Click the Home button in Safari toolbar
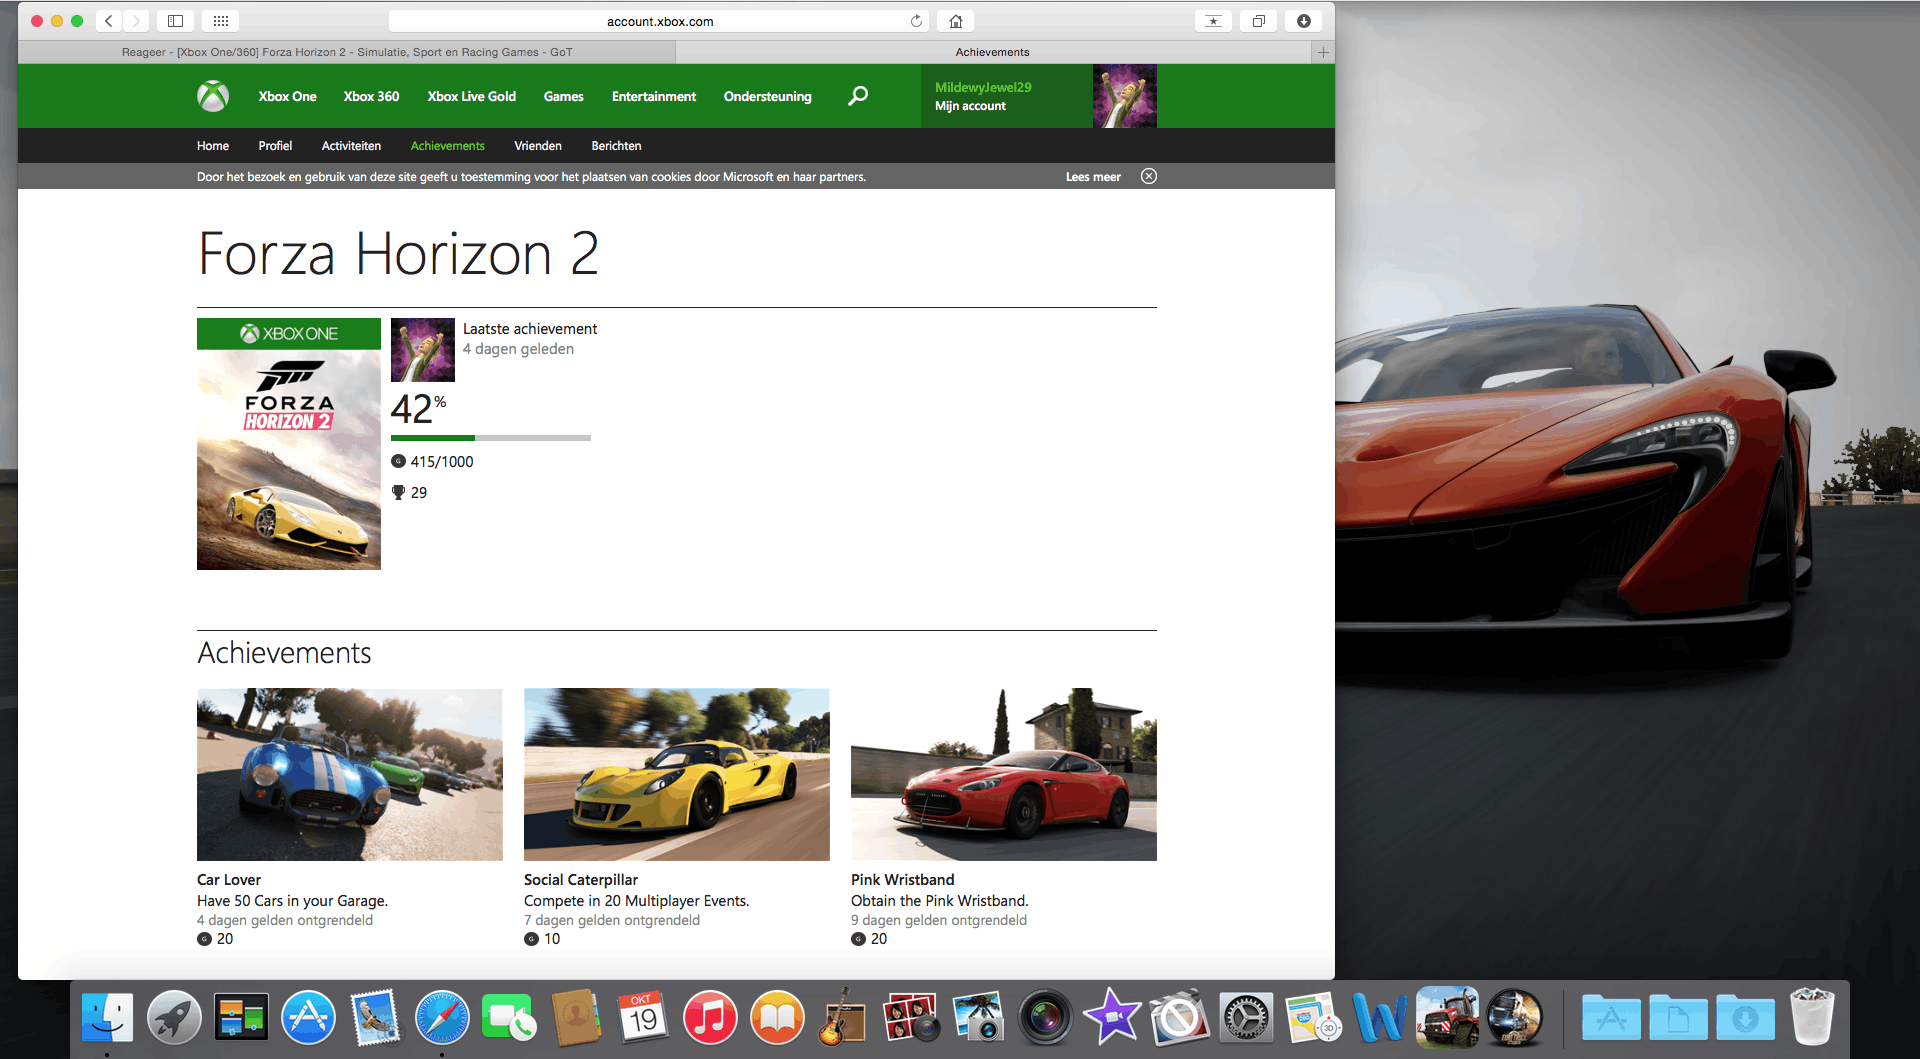This screenshot has width=1920, height=1059. pos(956,21)
